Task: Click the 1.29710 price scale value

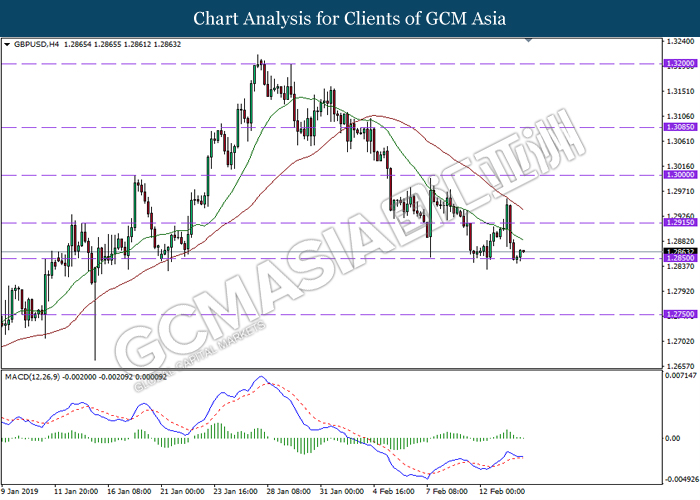Action: pyautogui.click(x=681, y=192)
